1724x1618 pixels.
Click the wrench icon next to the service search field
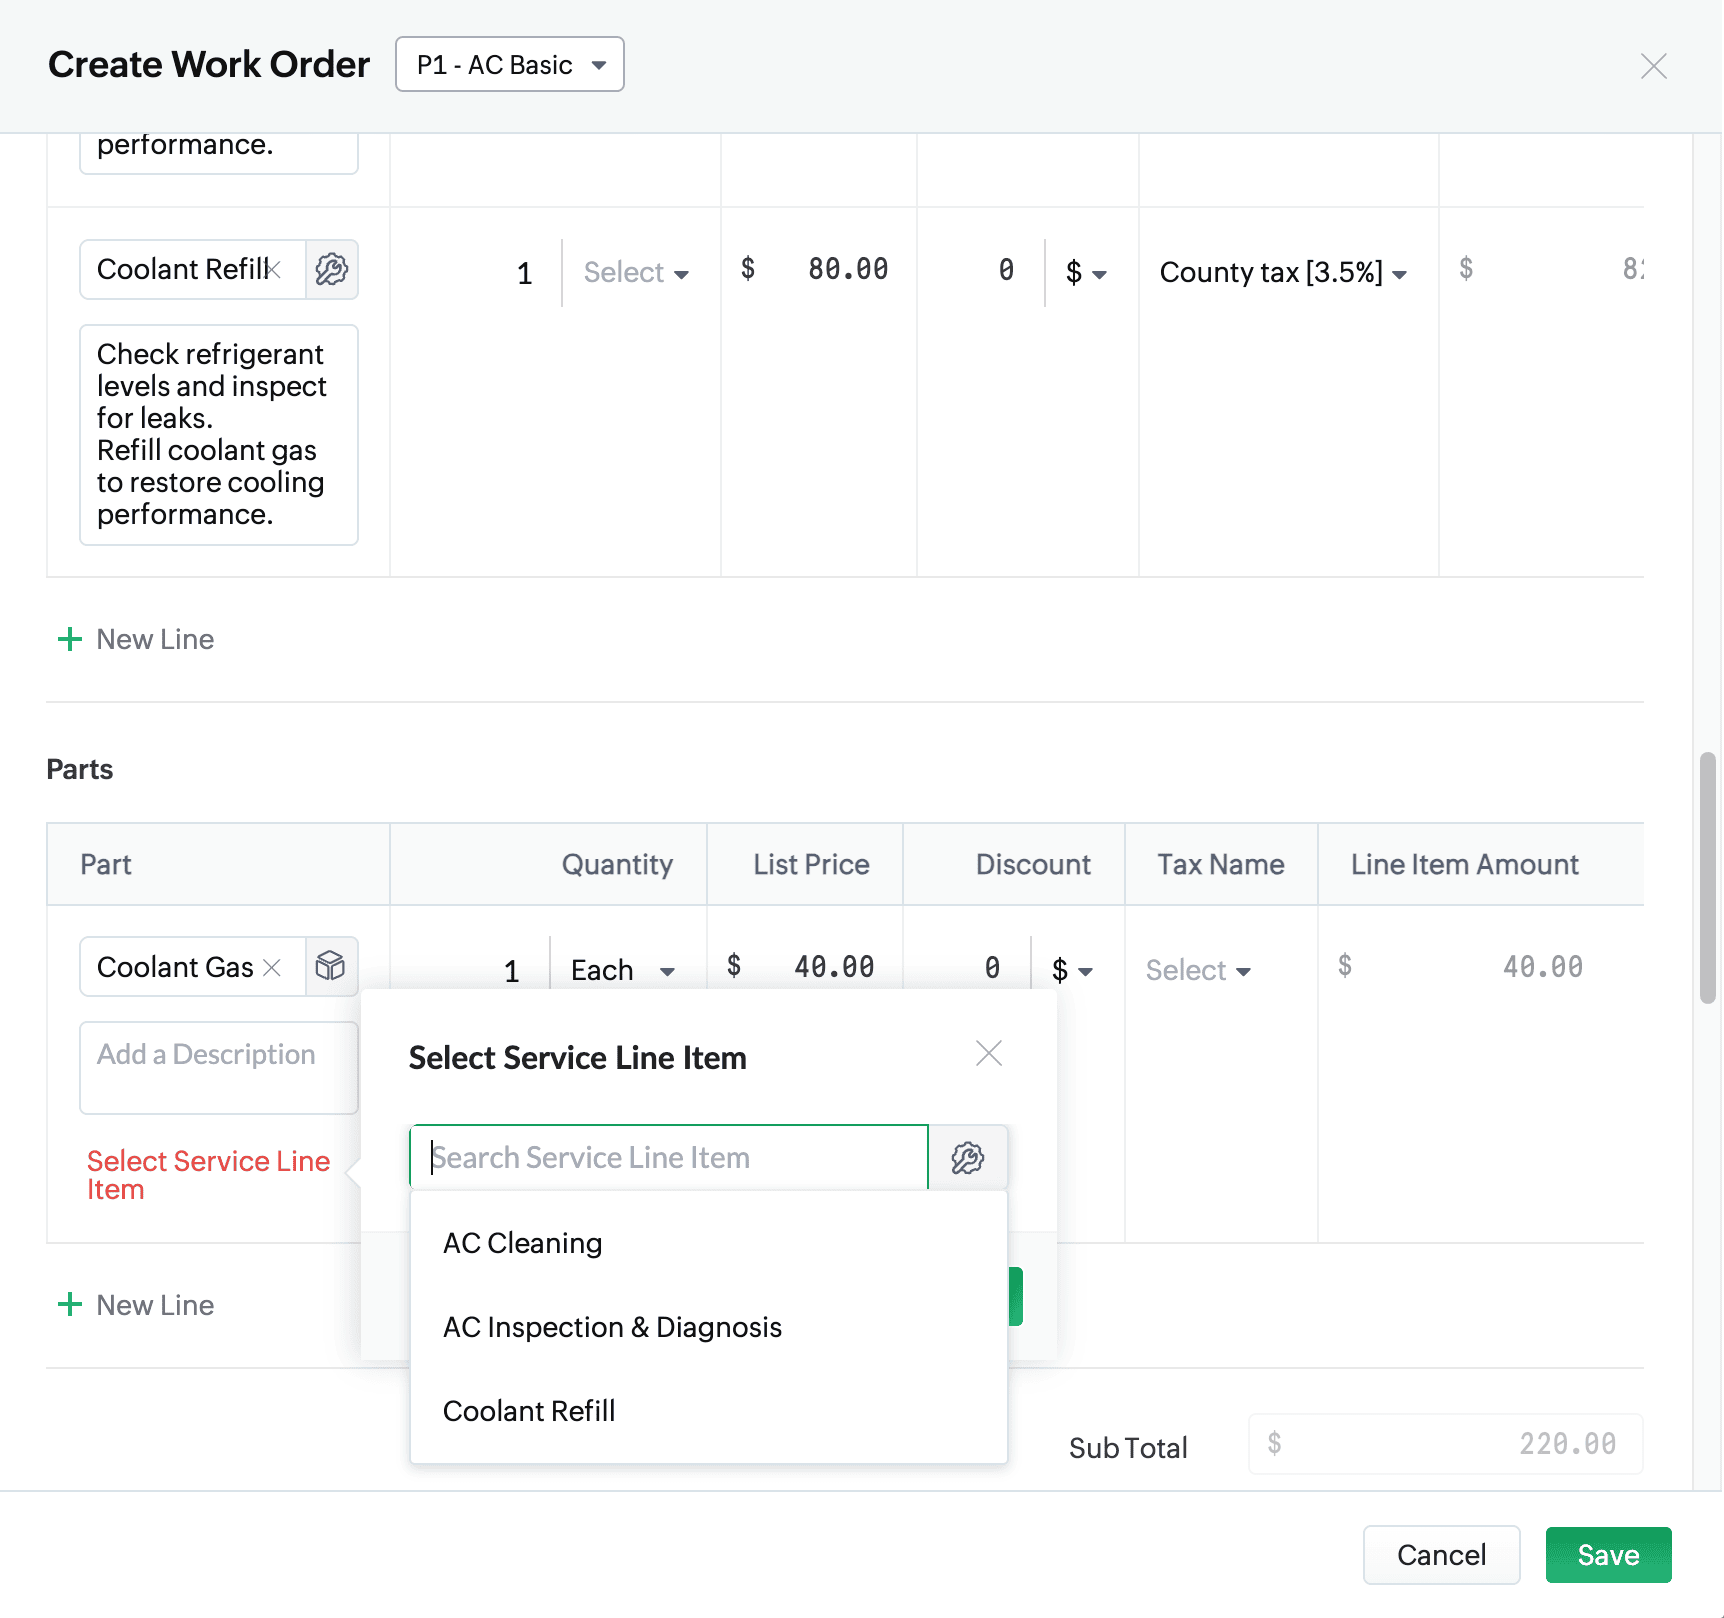pyautogui.click(x=967, y=1158)
